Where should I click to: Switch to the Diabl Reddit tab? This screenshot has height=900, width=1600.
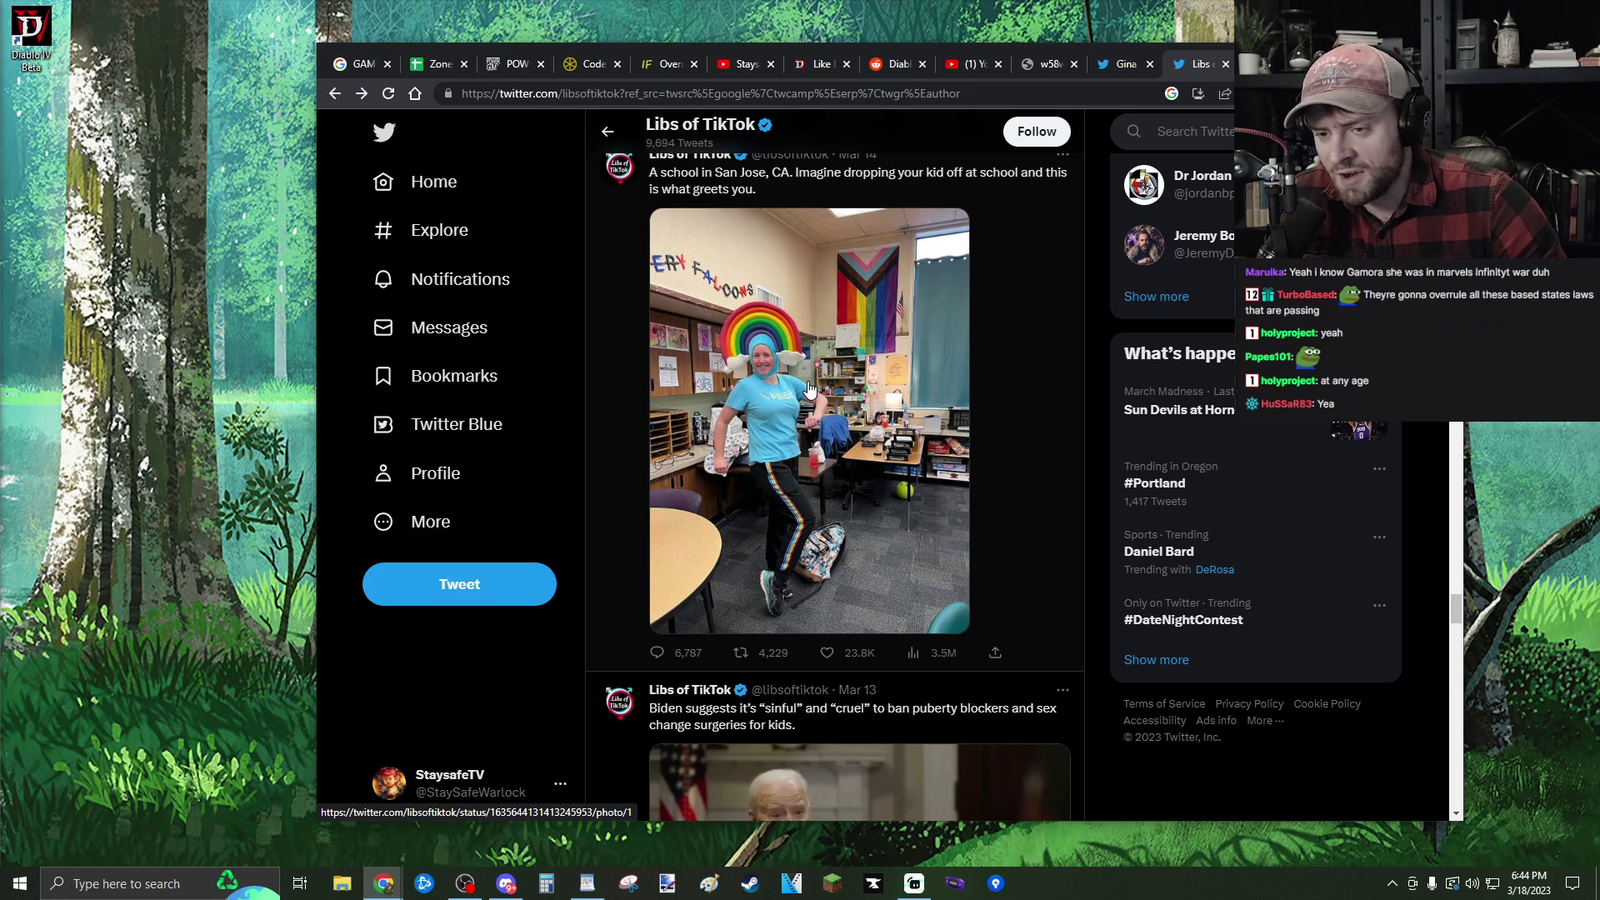(896, 64)
